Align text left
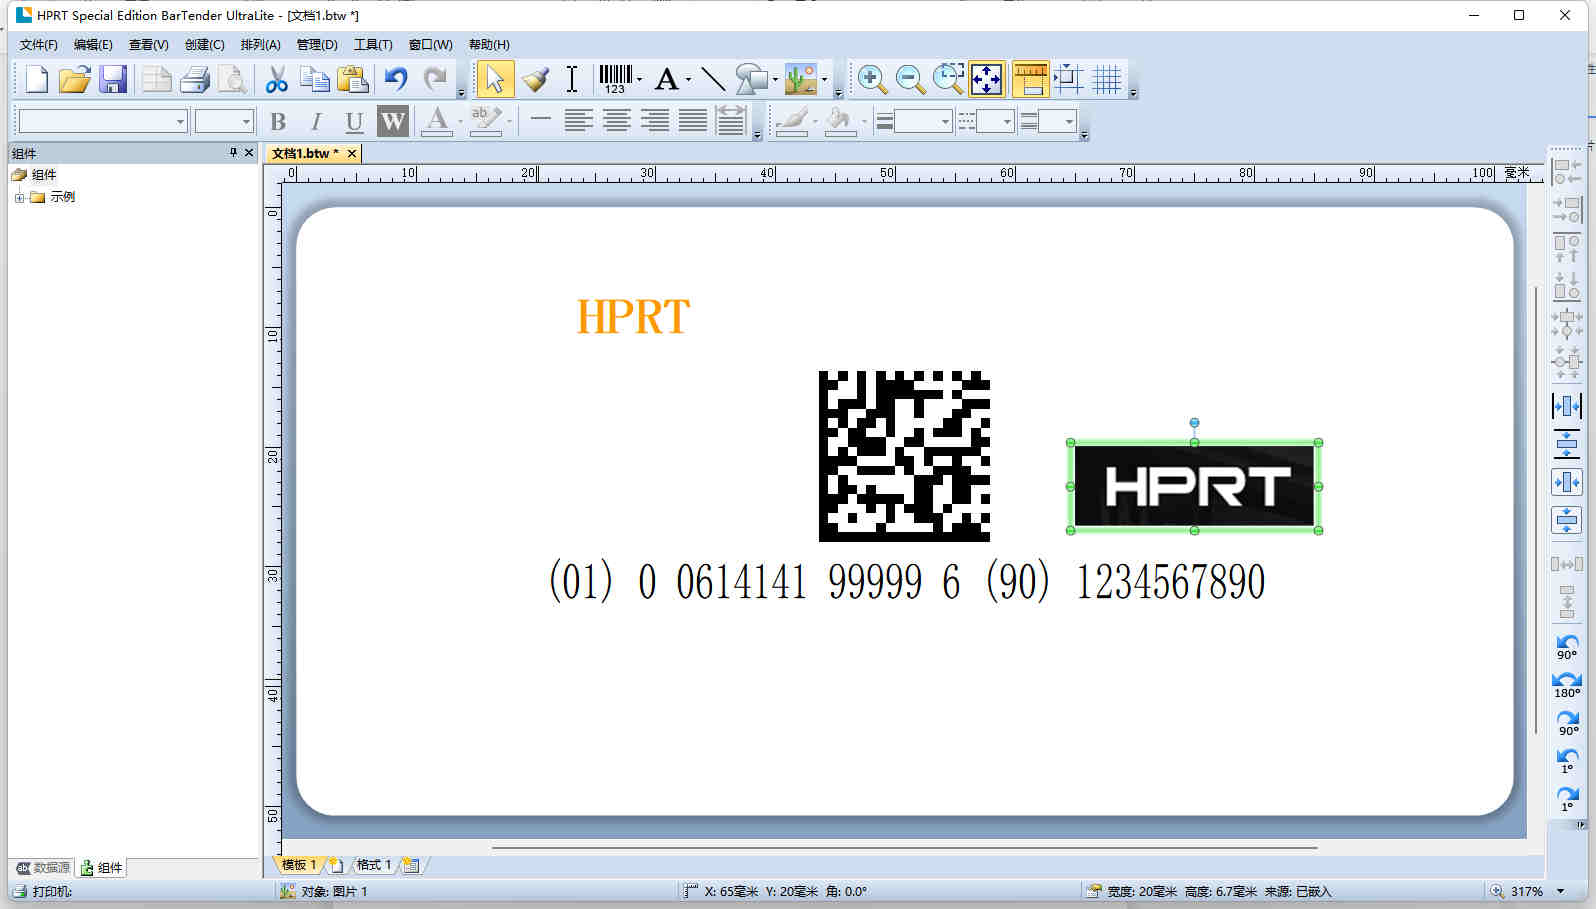This screenshot has height=909, width=1596. click(x=578, y=121)
